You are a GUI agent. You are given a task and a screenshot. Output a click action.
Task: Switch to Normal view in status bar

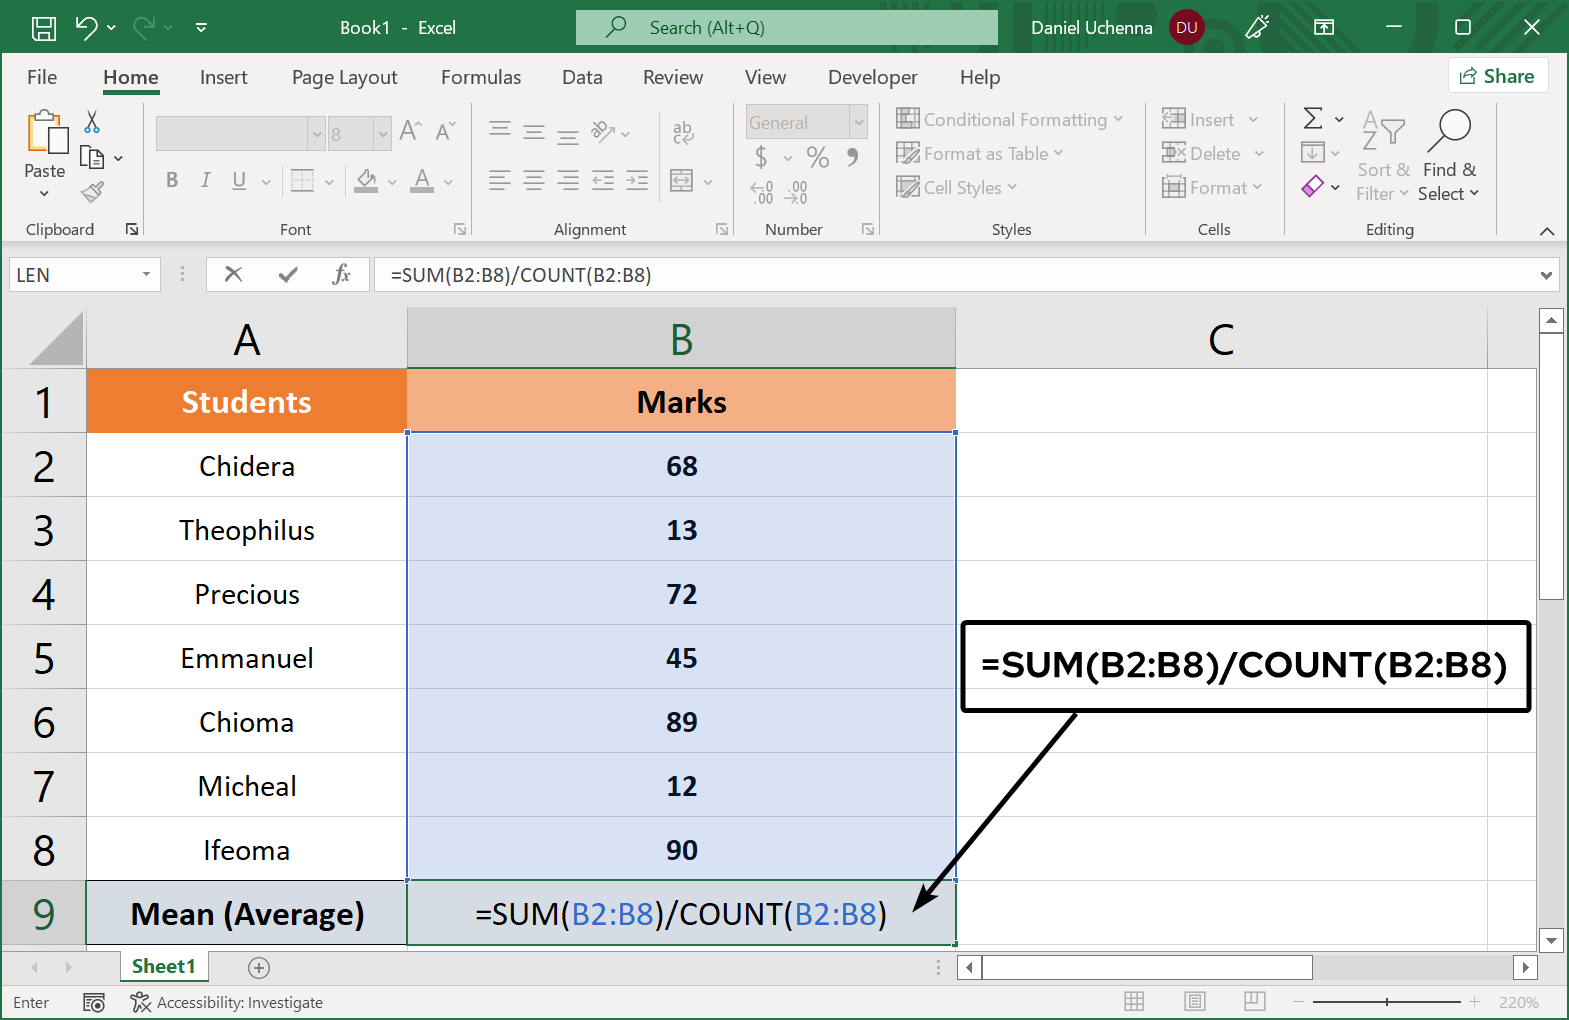[x=1134, y=1001]
